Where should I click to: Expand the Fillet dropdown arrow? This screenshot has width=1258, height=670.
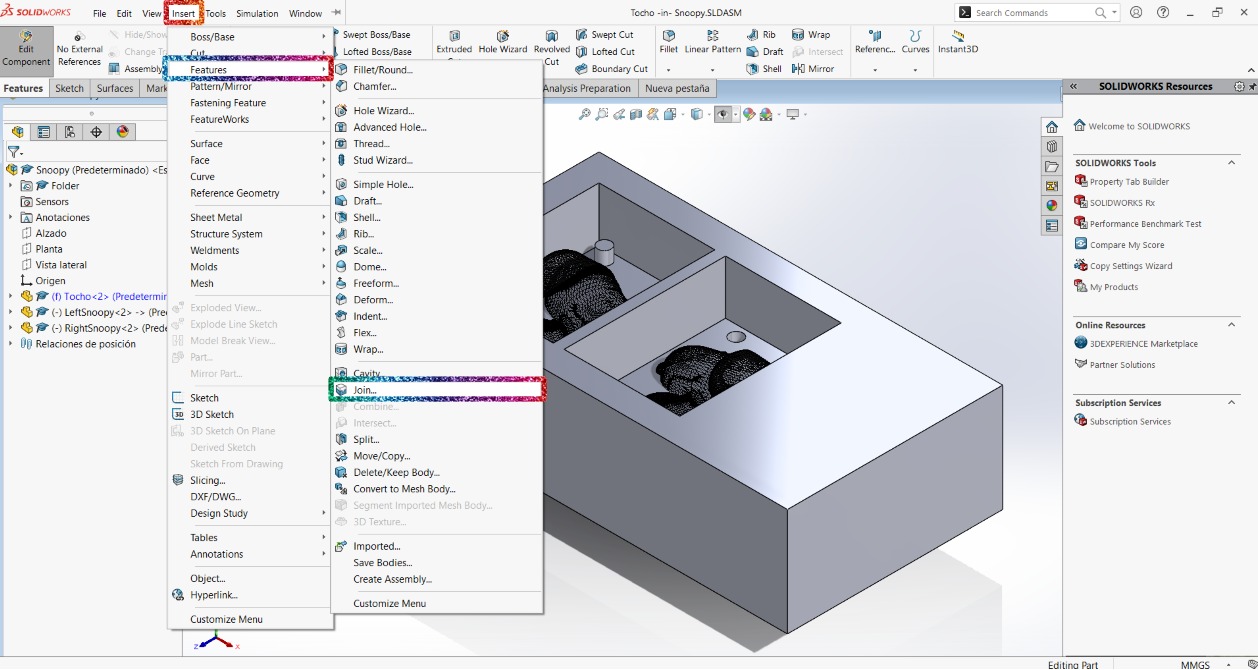coord(668,70)
